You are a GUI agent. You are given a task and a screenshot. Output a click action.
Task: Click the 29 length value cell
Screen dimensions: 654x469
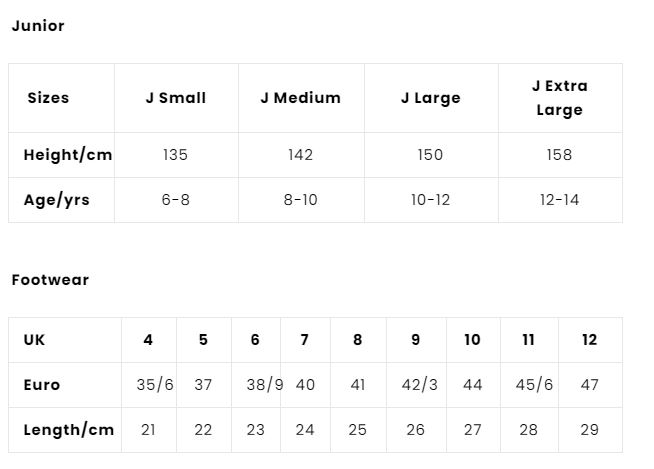pos(589,430)
